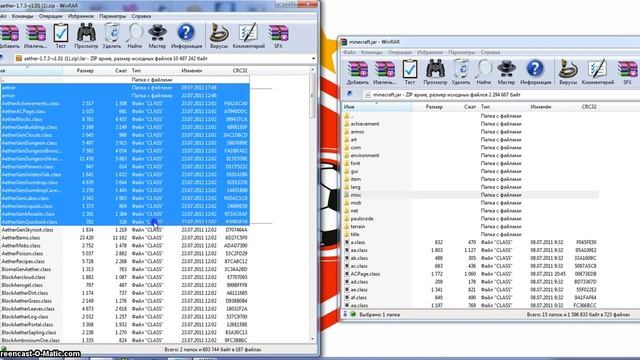640x360 pixels.
Task: Open Просмотр binoculars in minecraft.jar window
Action: (x=435, y=72)
